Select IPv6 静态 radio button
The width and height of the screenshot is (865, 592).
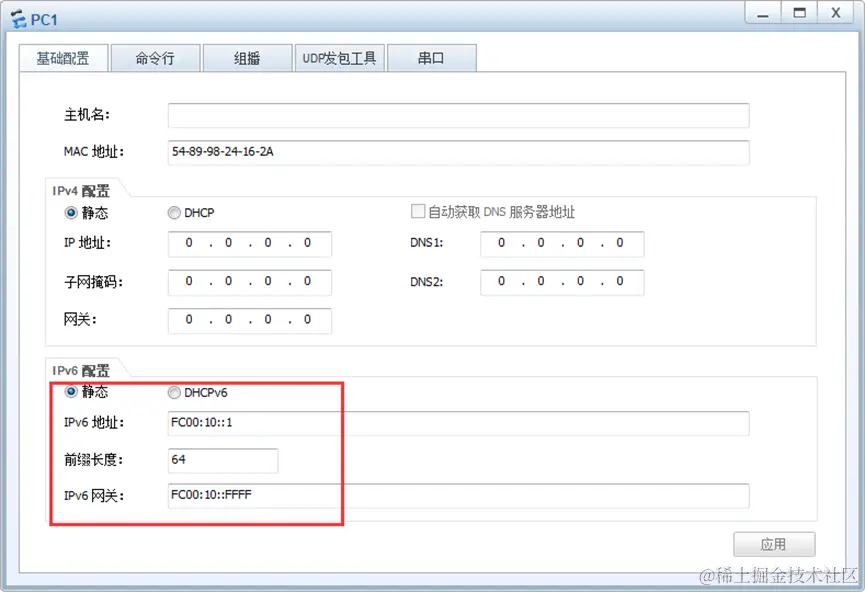tap(71, 392)
